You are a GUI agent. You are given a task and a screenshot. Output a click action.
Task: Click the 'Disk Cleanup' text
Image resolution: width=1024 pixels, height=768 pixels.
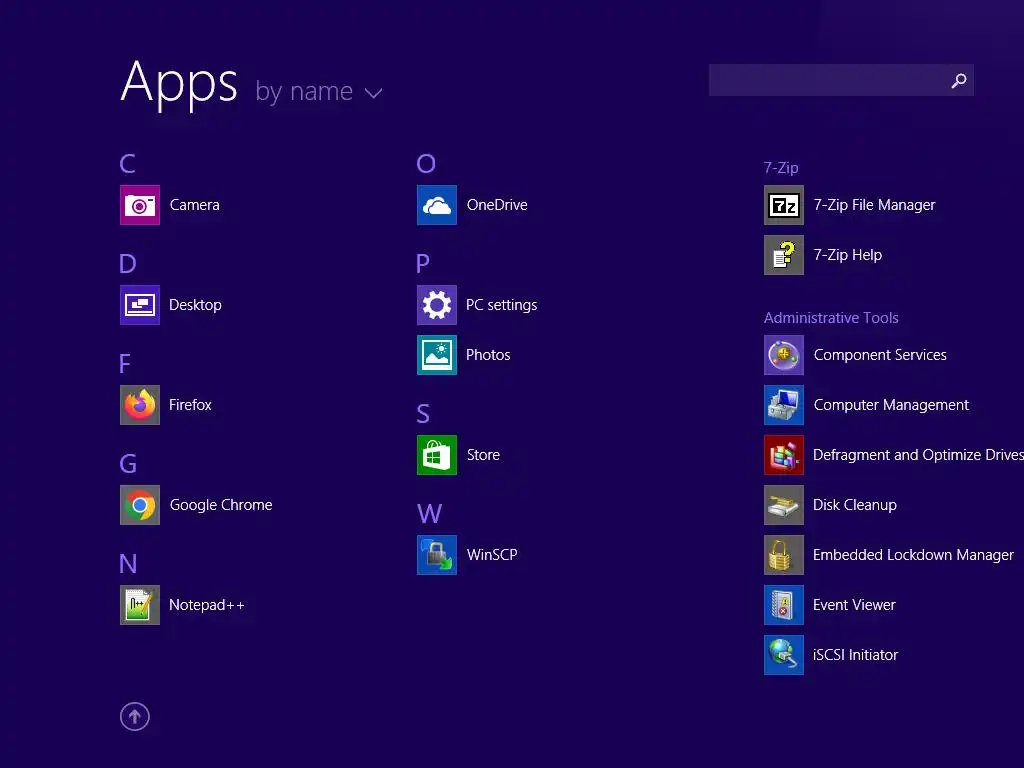point(854,505)
